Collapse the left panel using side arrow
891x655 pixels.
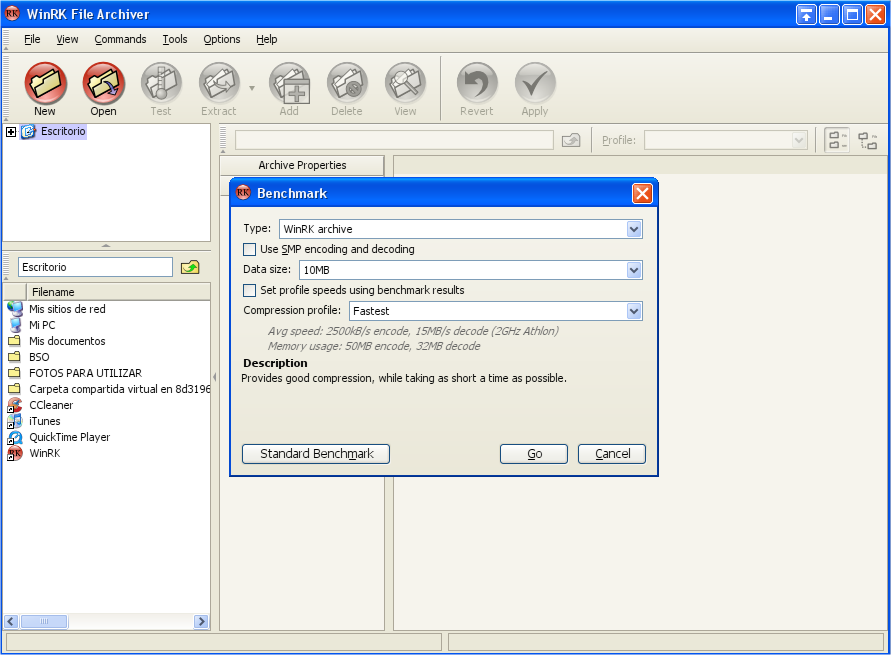click(214, 377)
